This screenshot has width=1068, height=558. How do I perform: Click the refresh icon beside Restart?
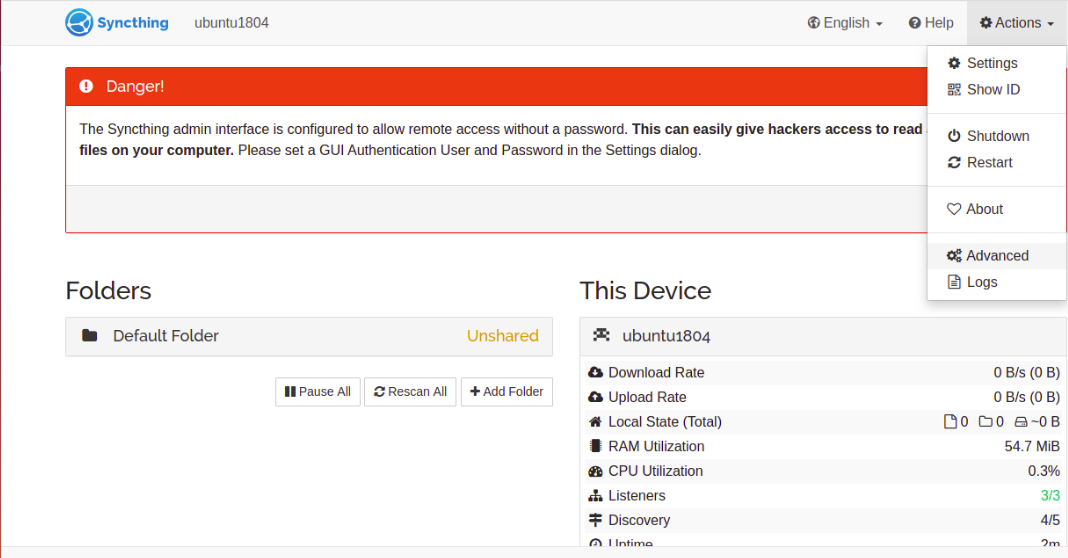point(954,163)
